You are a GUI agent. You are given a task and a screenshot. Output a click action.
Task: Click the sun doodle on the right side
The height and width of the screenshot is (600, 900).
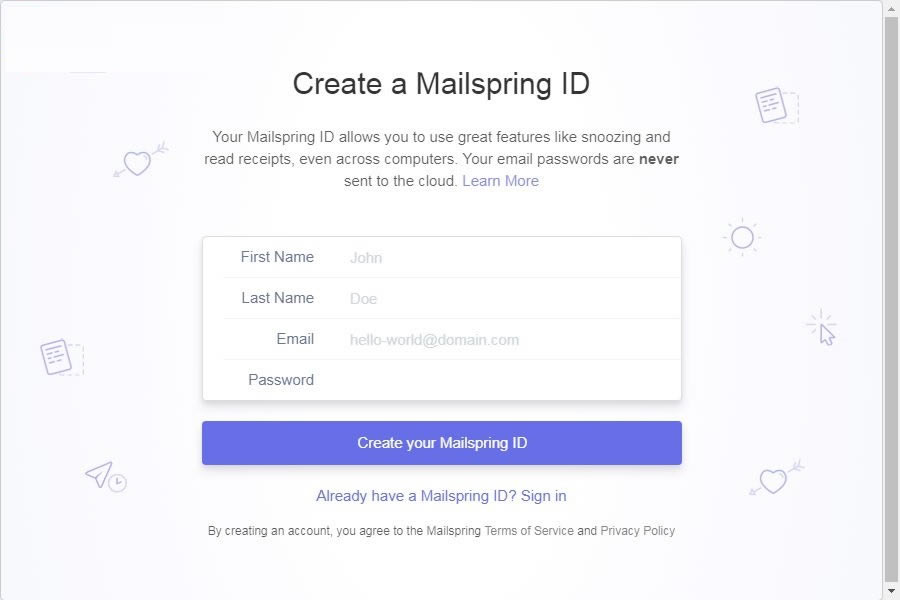742,237
